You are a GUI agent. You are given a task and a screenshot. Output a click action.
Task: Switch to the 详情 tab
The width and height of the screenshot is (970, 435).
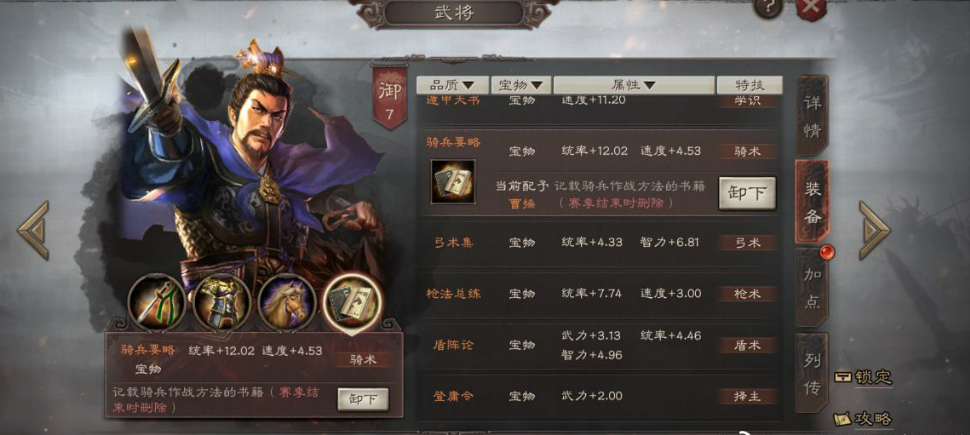(812, 116)
